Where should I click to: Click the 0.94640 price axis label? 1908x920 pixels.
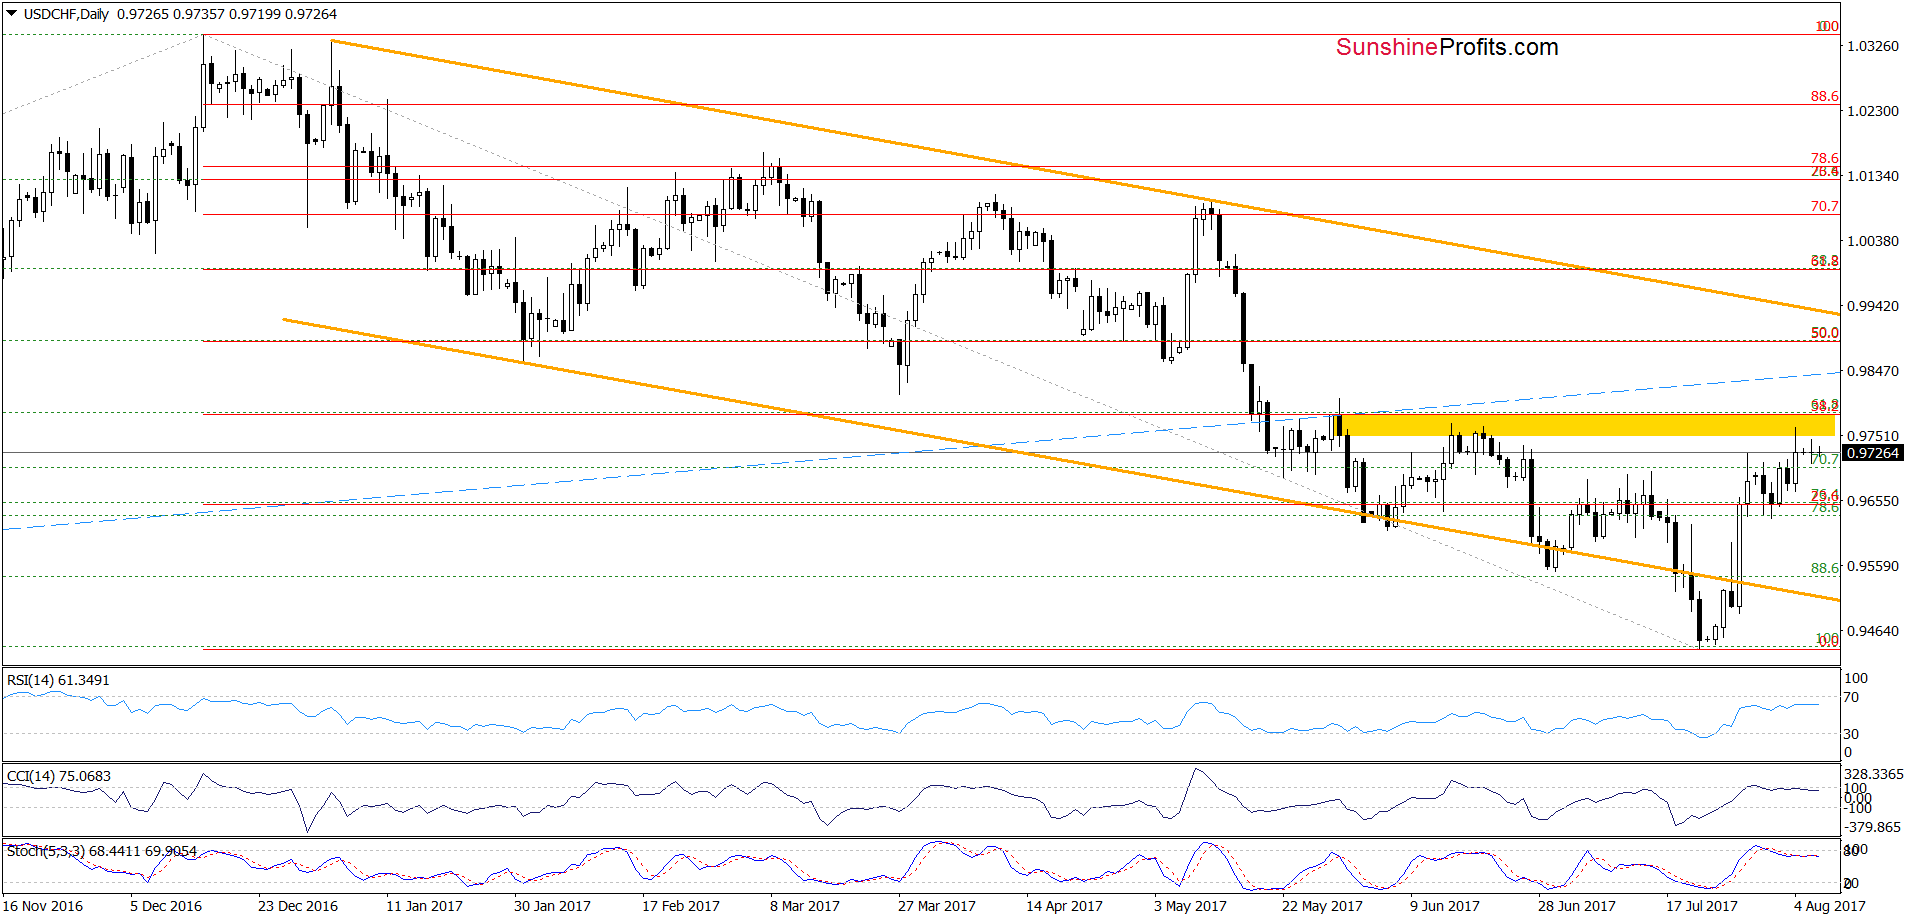tap(1872, 631)
